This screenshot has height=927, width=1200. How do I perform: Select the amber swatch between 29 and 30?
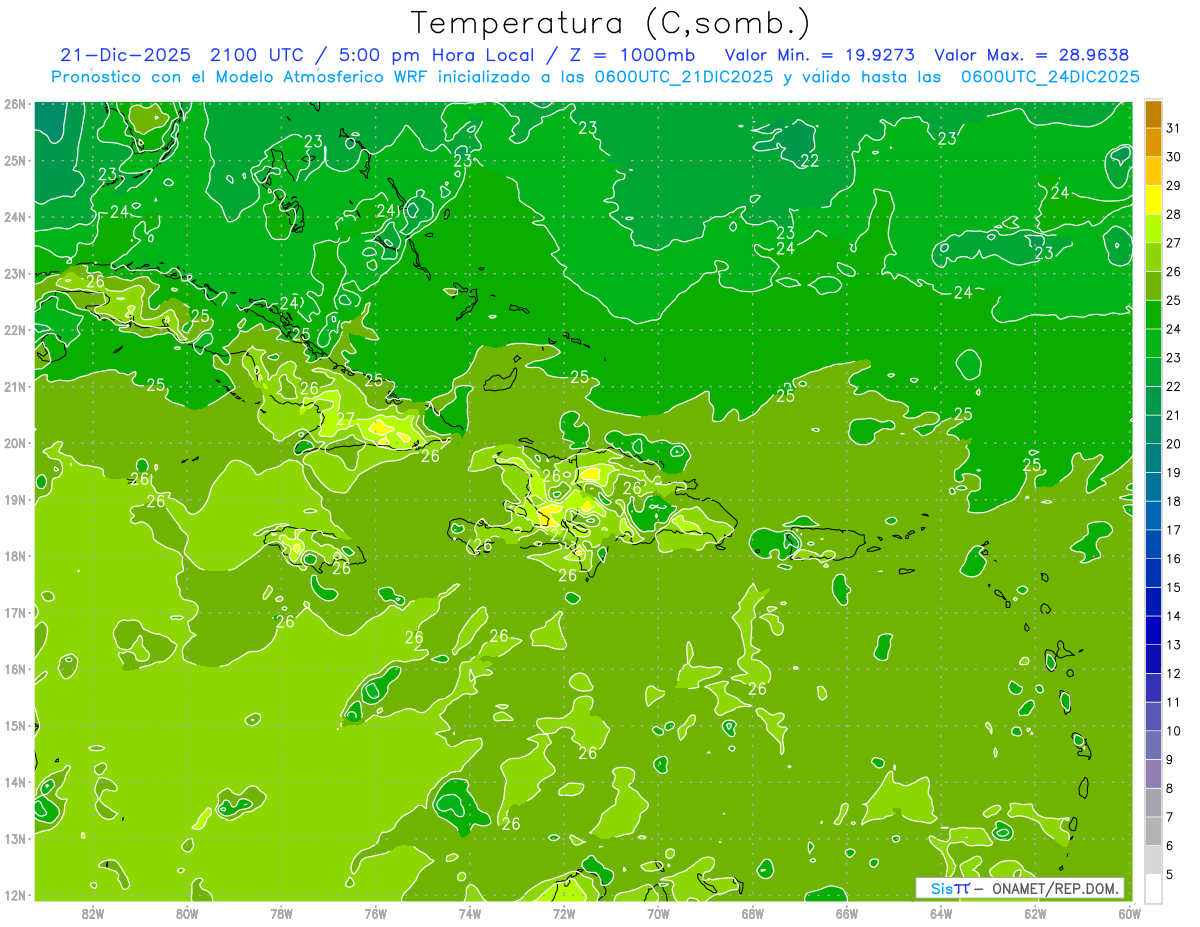point(1153,172)
